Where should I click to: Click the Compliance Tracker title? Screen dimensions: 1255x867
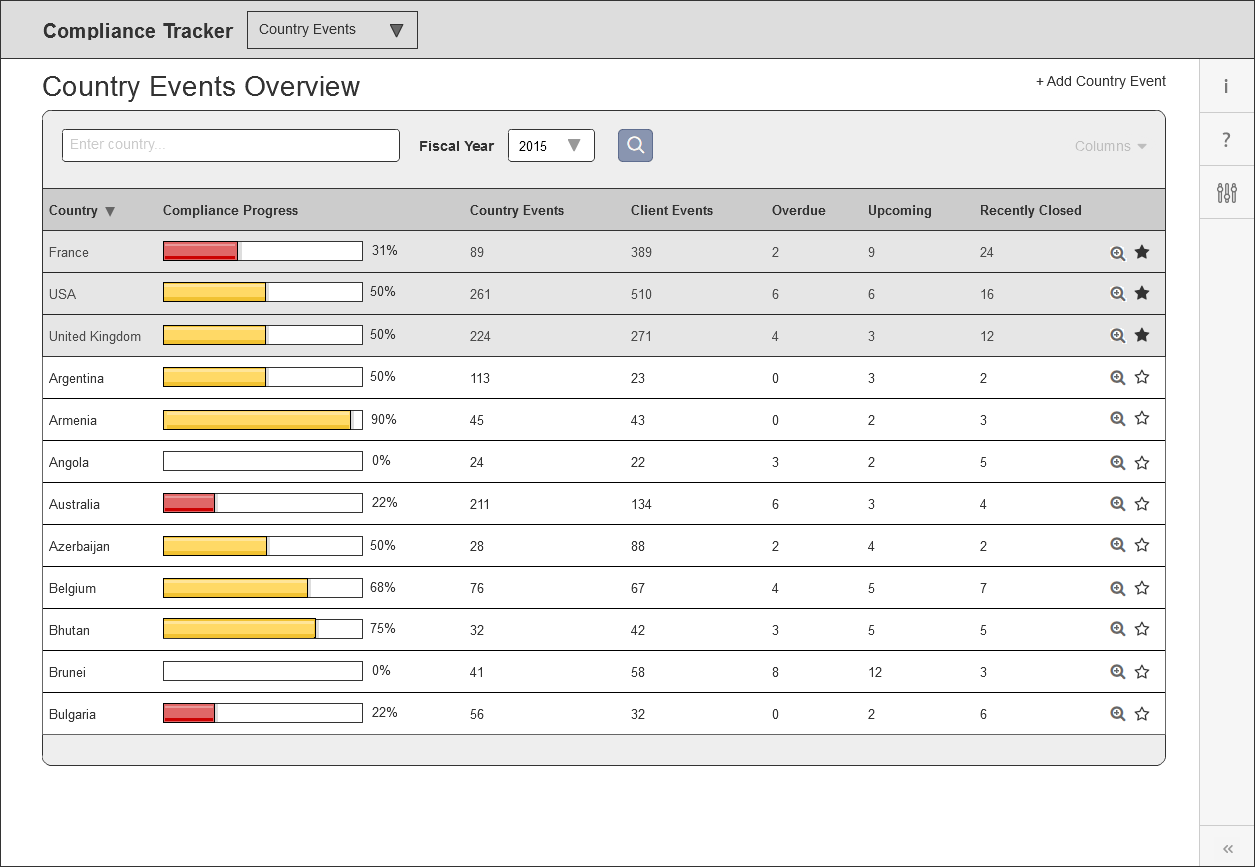[138, 31]
